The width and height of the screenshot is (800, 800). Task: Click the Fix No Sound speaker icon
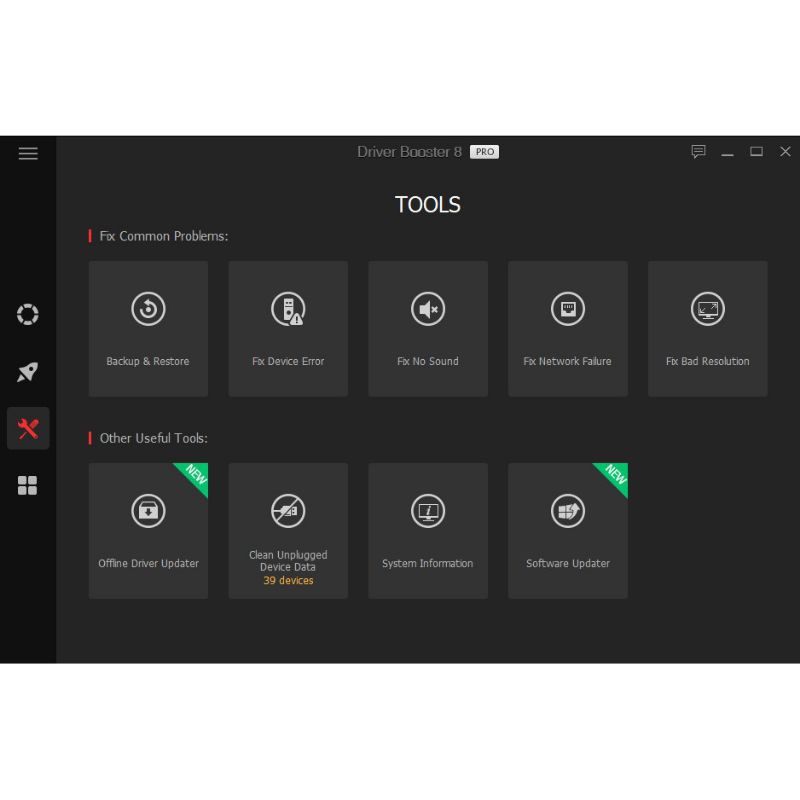click(428, 309)
